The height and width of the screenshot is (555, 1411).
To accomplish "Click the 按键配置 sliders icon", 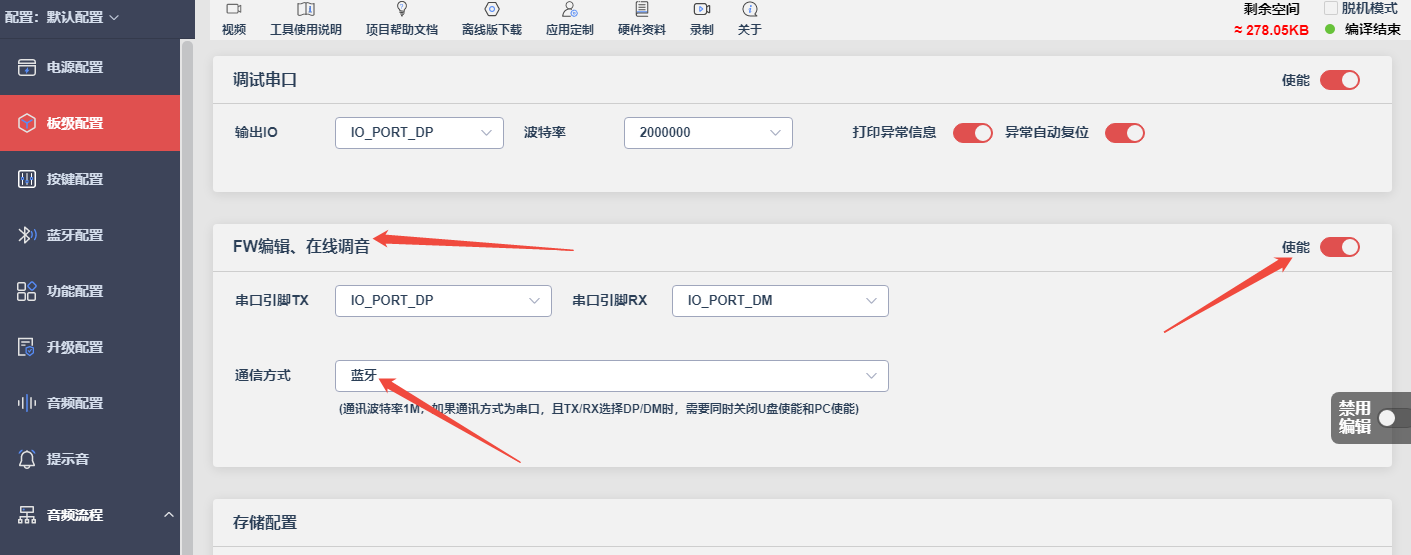I will point(27,179).
